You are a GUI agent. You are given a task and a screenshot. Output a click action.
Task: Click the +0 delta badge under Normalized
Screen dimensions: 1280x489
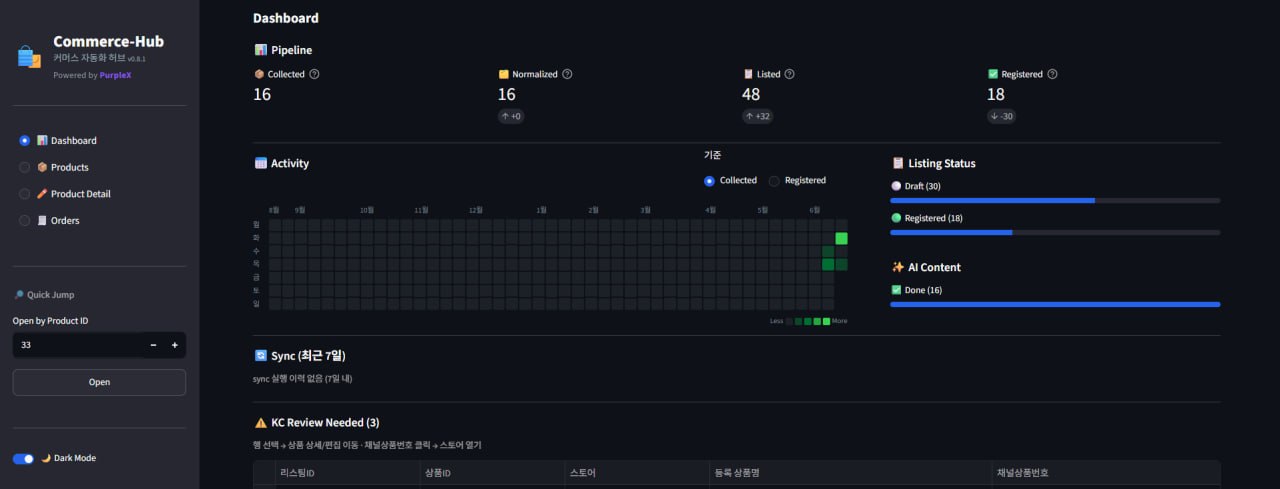pos(512,116)
